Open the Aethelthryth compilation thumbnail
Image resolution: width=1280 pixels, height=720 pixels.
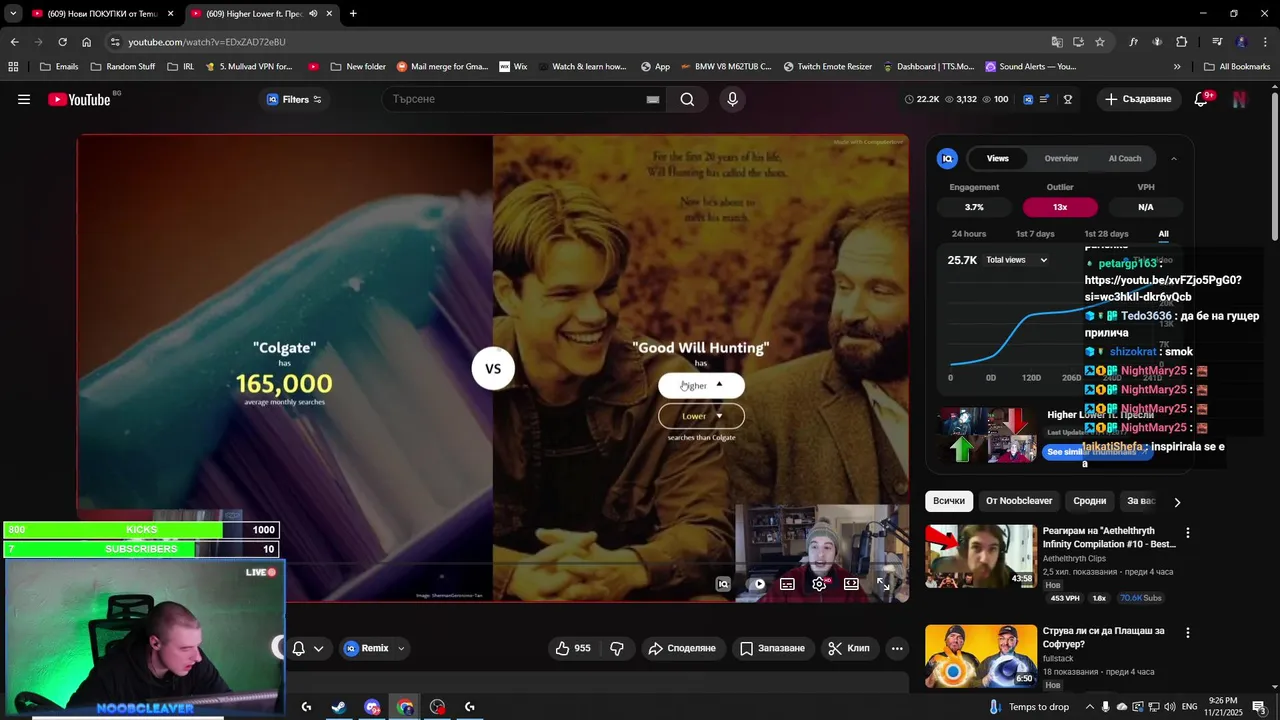pos(981,556)
